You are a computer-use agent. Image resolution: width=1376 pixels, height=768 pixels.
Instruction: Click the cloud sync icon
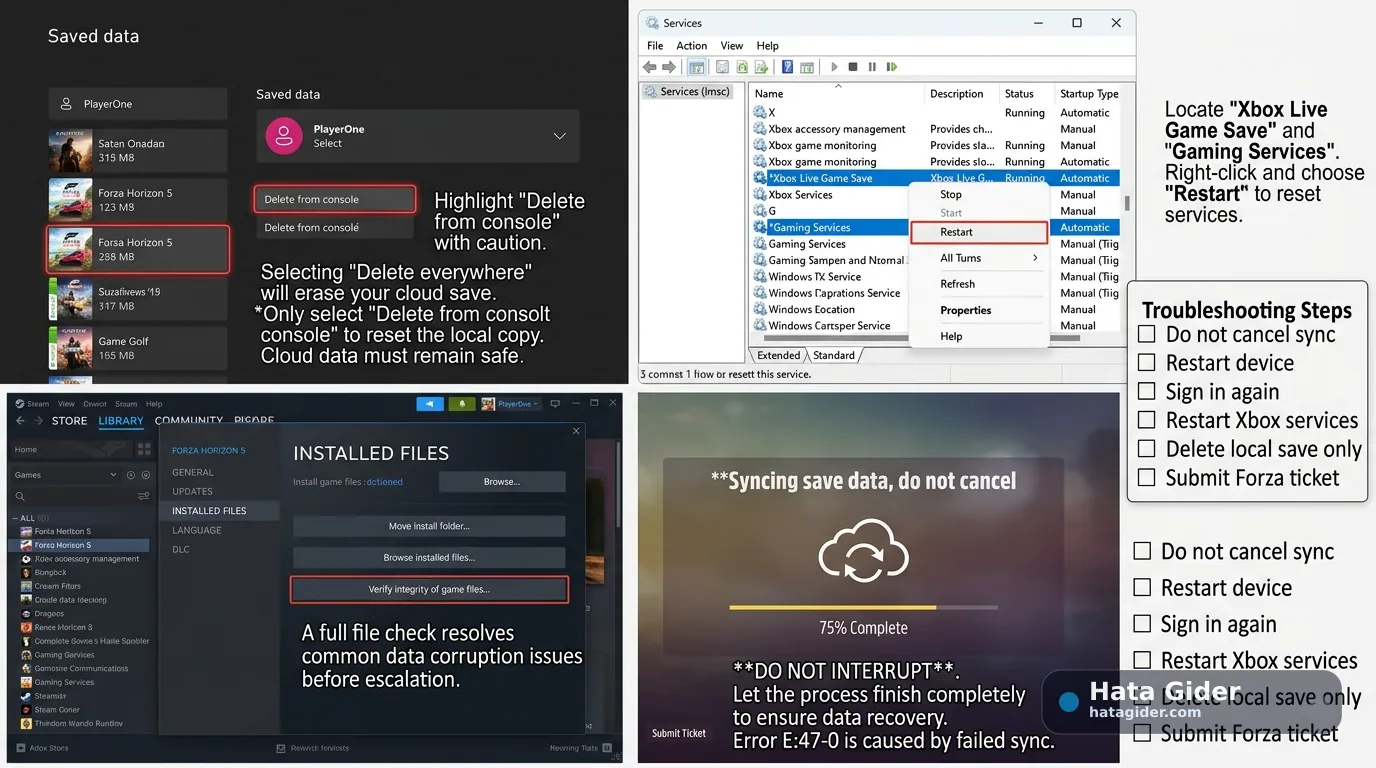coord(863,551)
